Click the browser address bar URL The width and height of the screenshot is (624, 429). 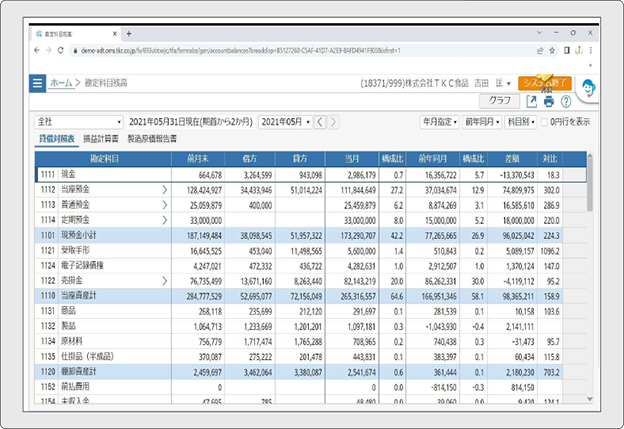[x=241, y=51]
